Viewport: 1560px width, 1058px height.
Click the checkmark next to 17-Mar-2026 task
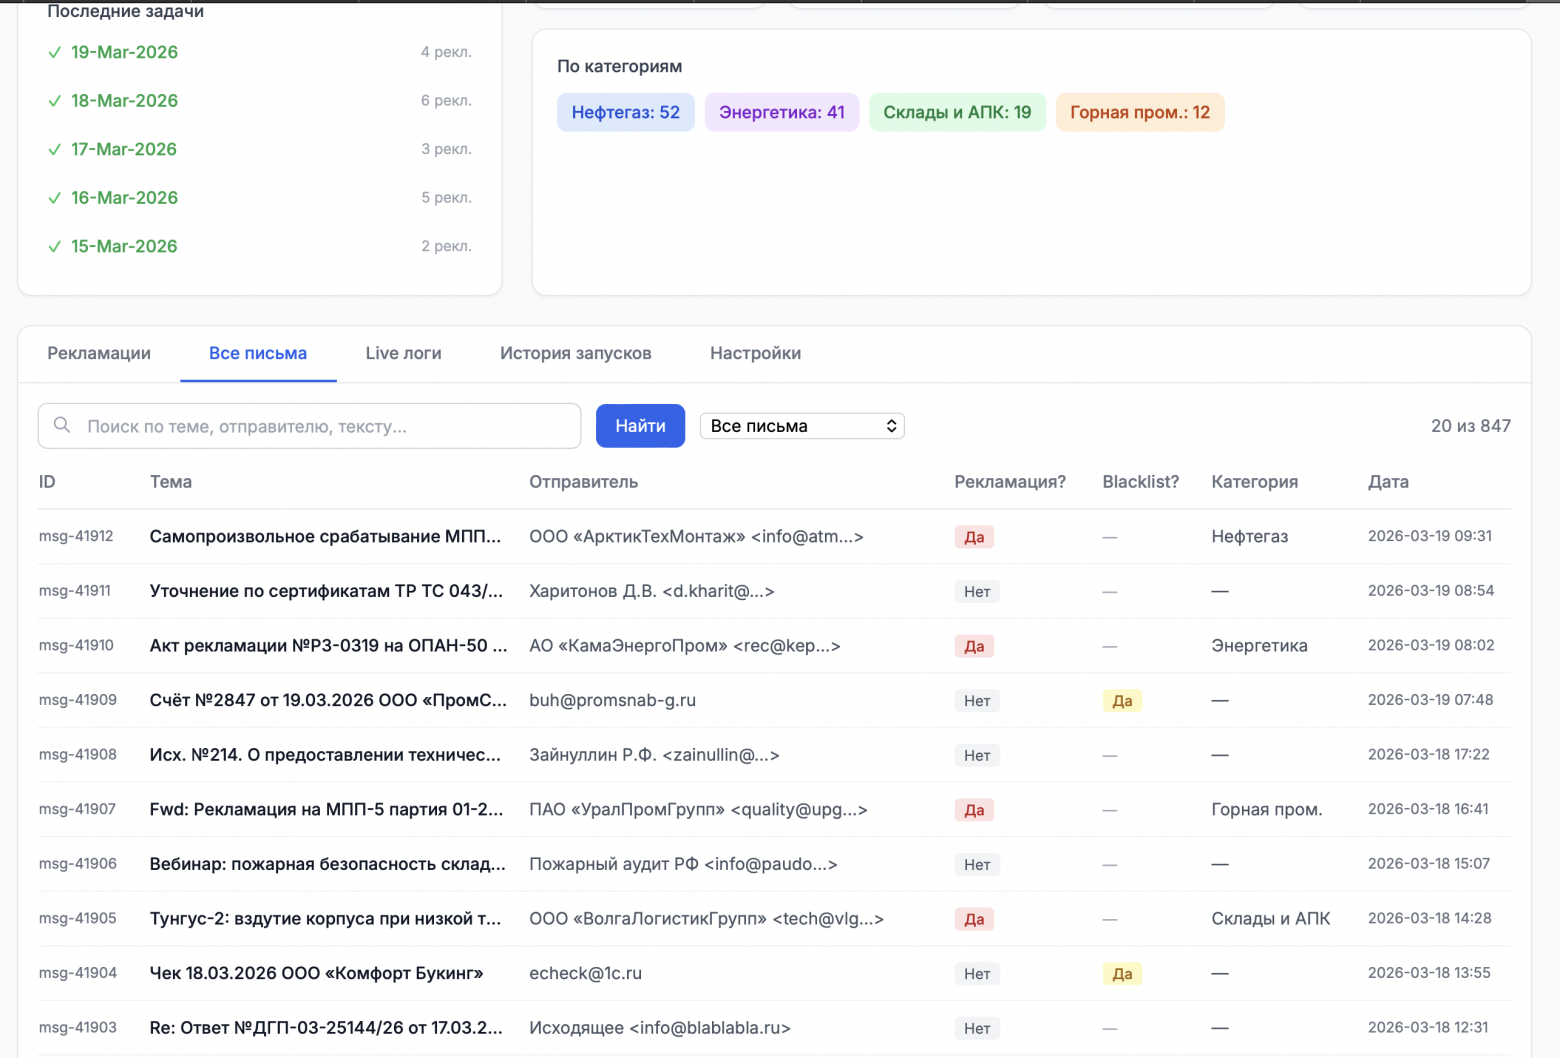pyautogui.click(x=54, y=149)
